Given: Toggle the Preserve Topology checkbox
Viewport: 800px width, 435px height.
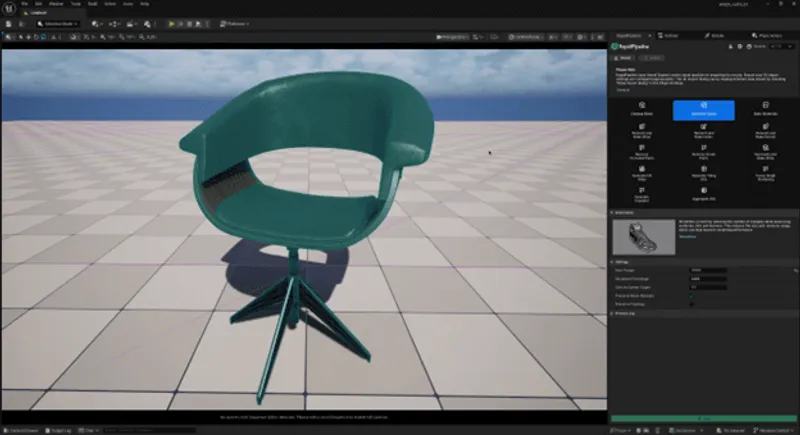Looking at the screenshot, I should point(691,303).
